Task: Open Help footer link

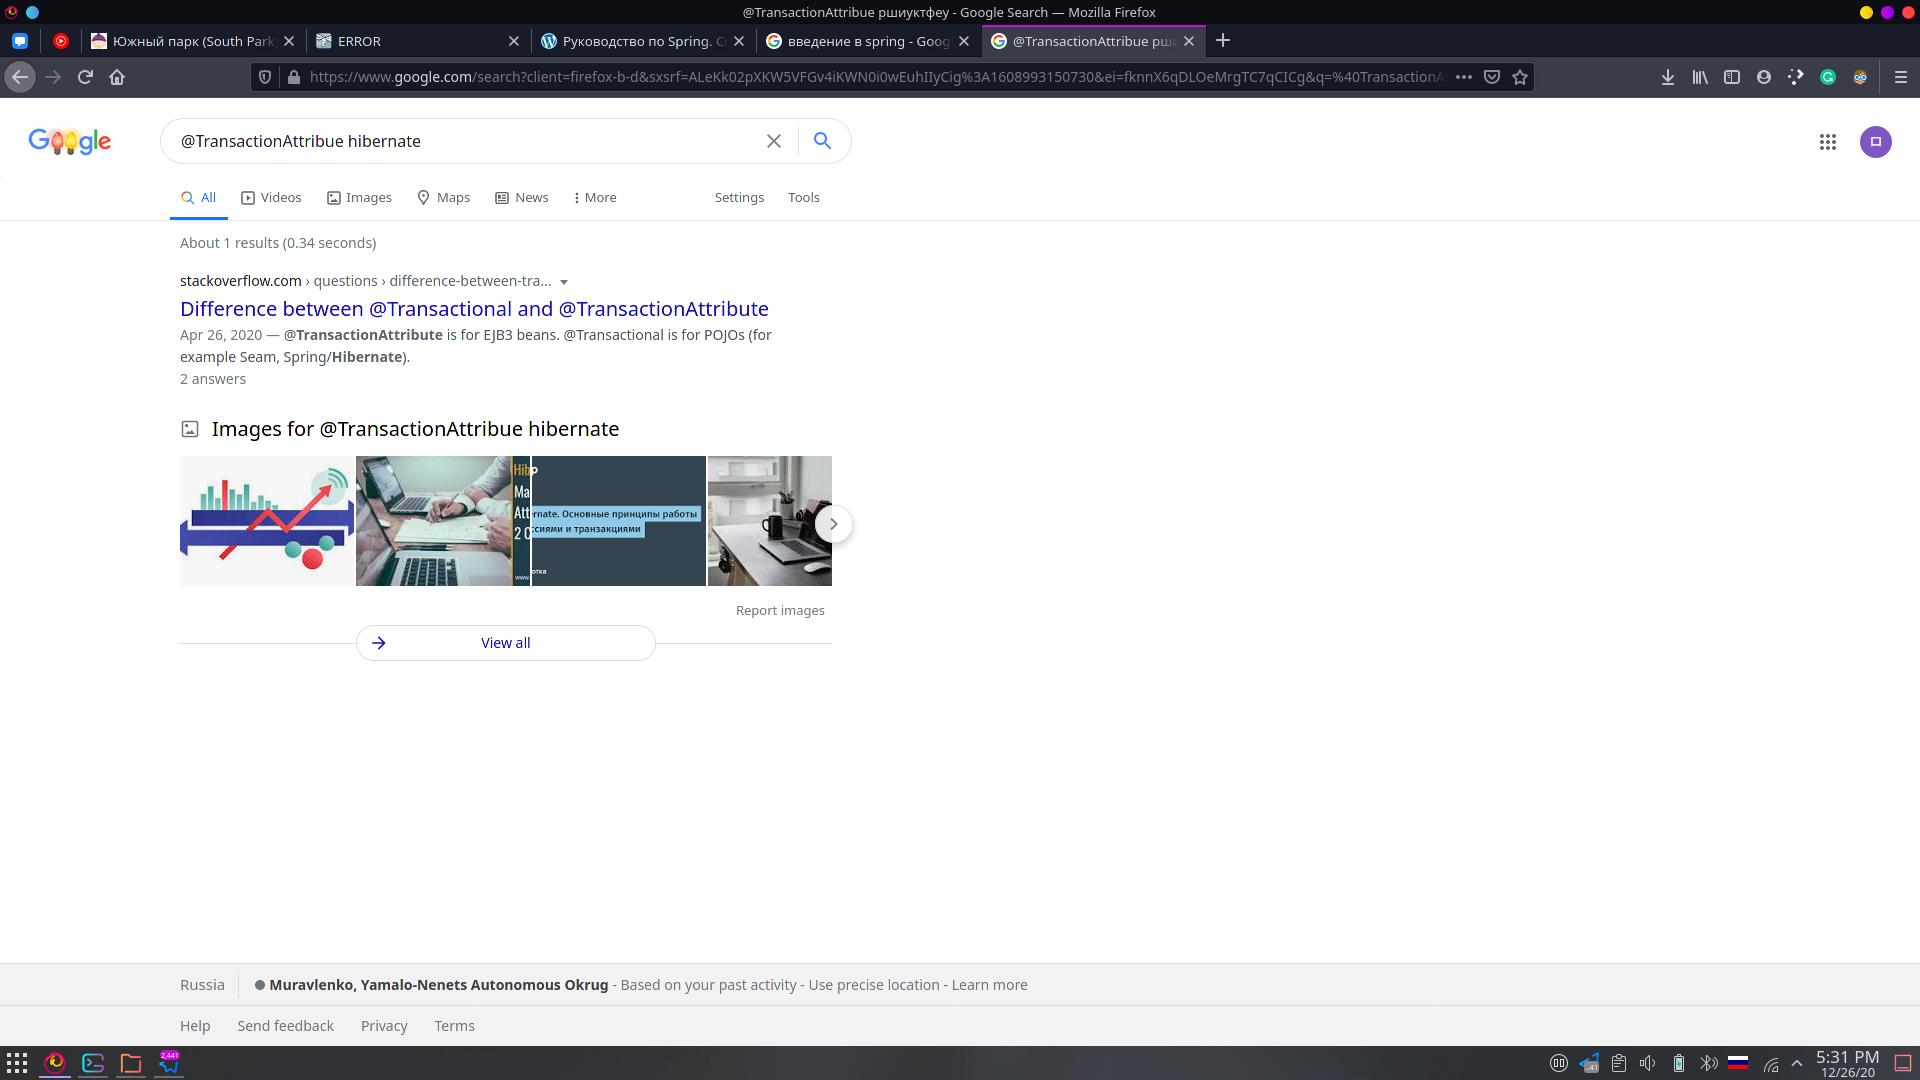Action: (x=195, y=1026)
